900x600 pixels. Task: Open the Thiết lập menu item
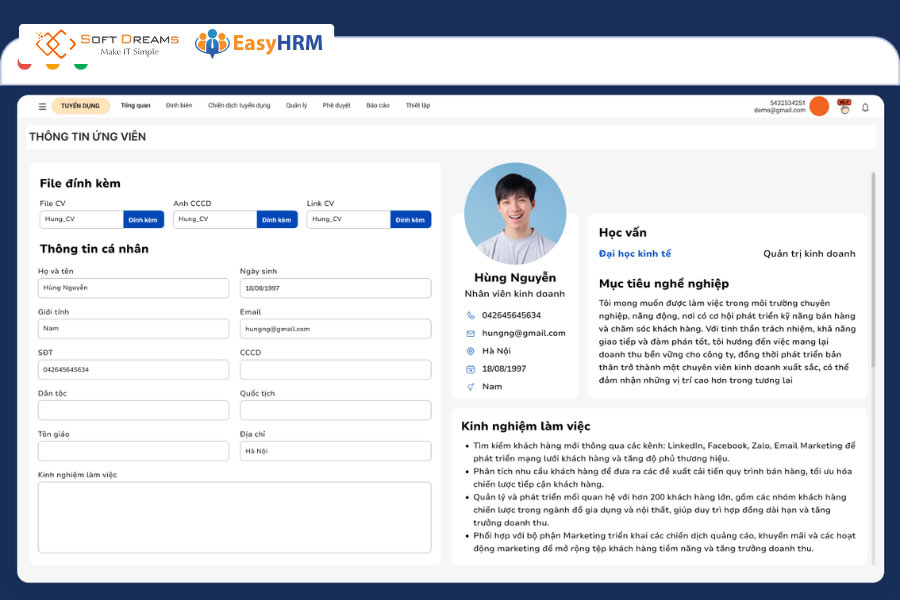coord(418,104)
